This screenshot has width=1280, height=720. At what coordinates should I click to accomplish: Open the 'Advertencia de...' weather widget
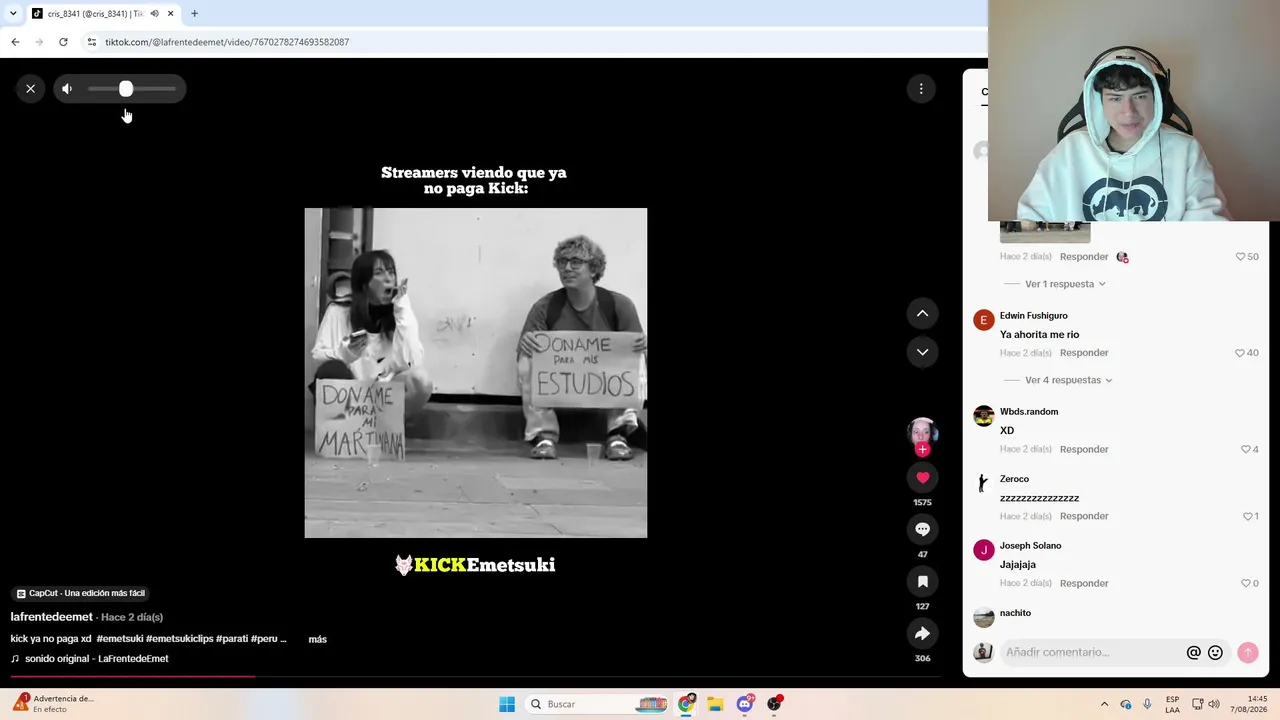tap(52, 704)
